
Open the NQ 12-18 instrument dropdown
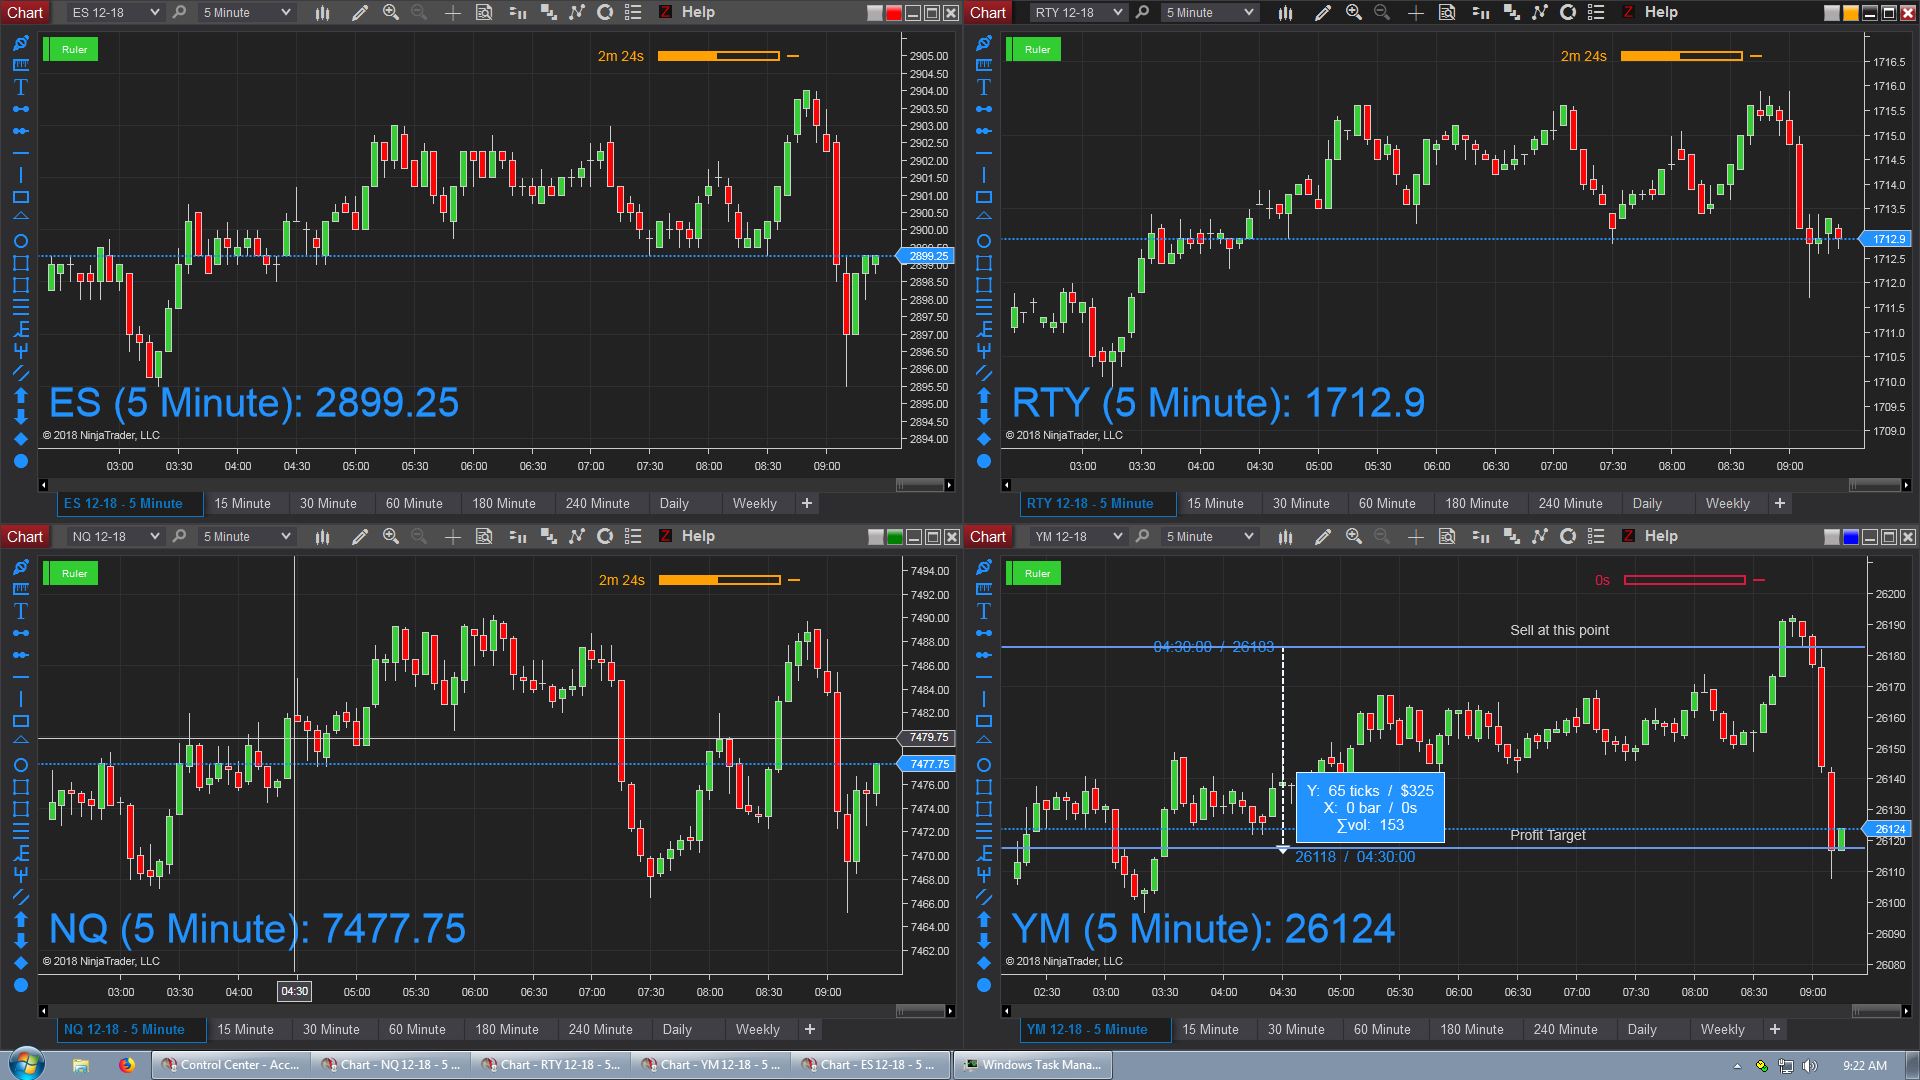point(114,536)
